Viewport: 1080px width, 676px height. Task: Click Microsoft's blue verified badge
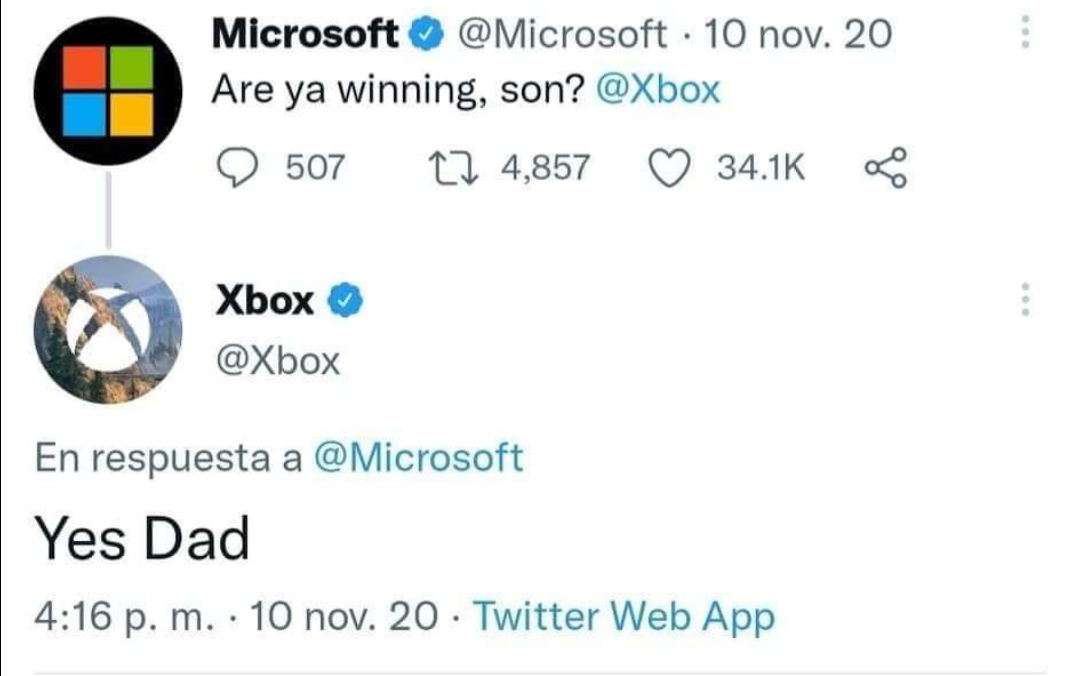pyautogui.click(x=423, y=36)
